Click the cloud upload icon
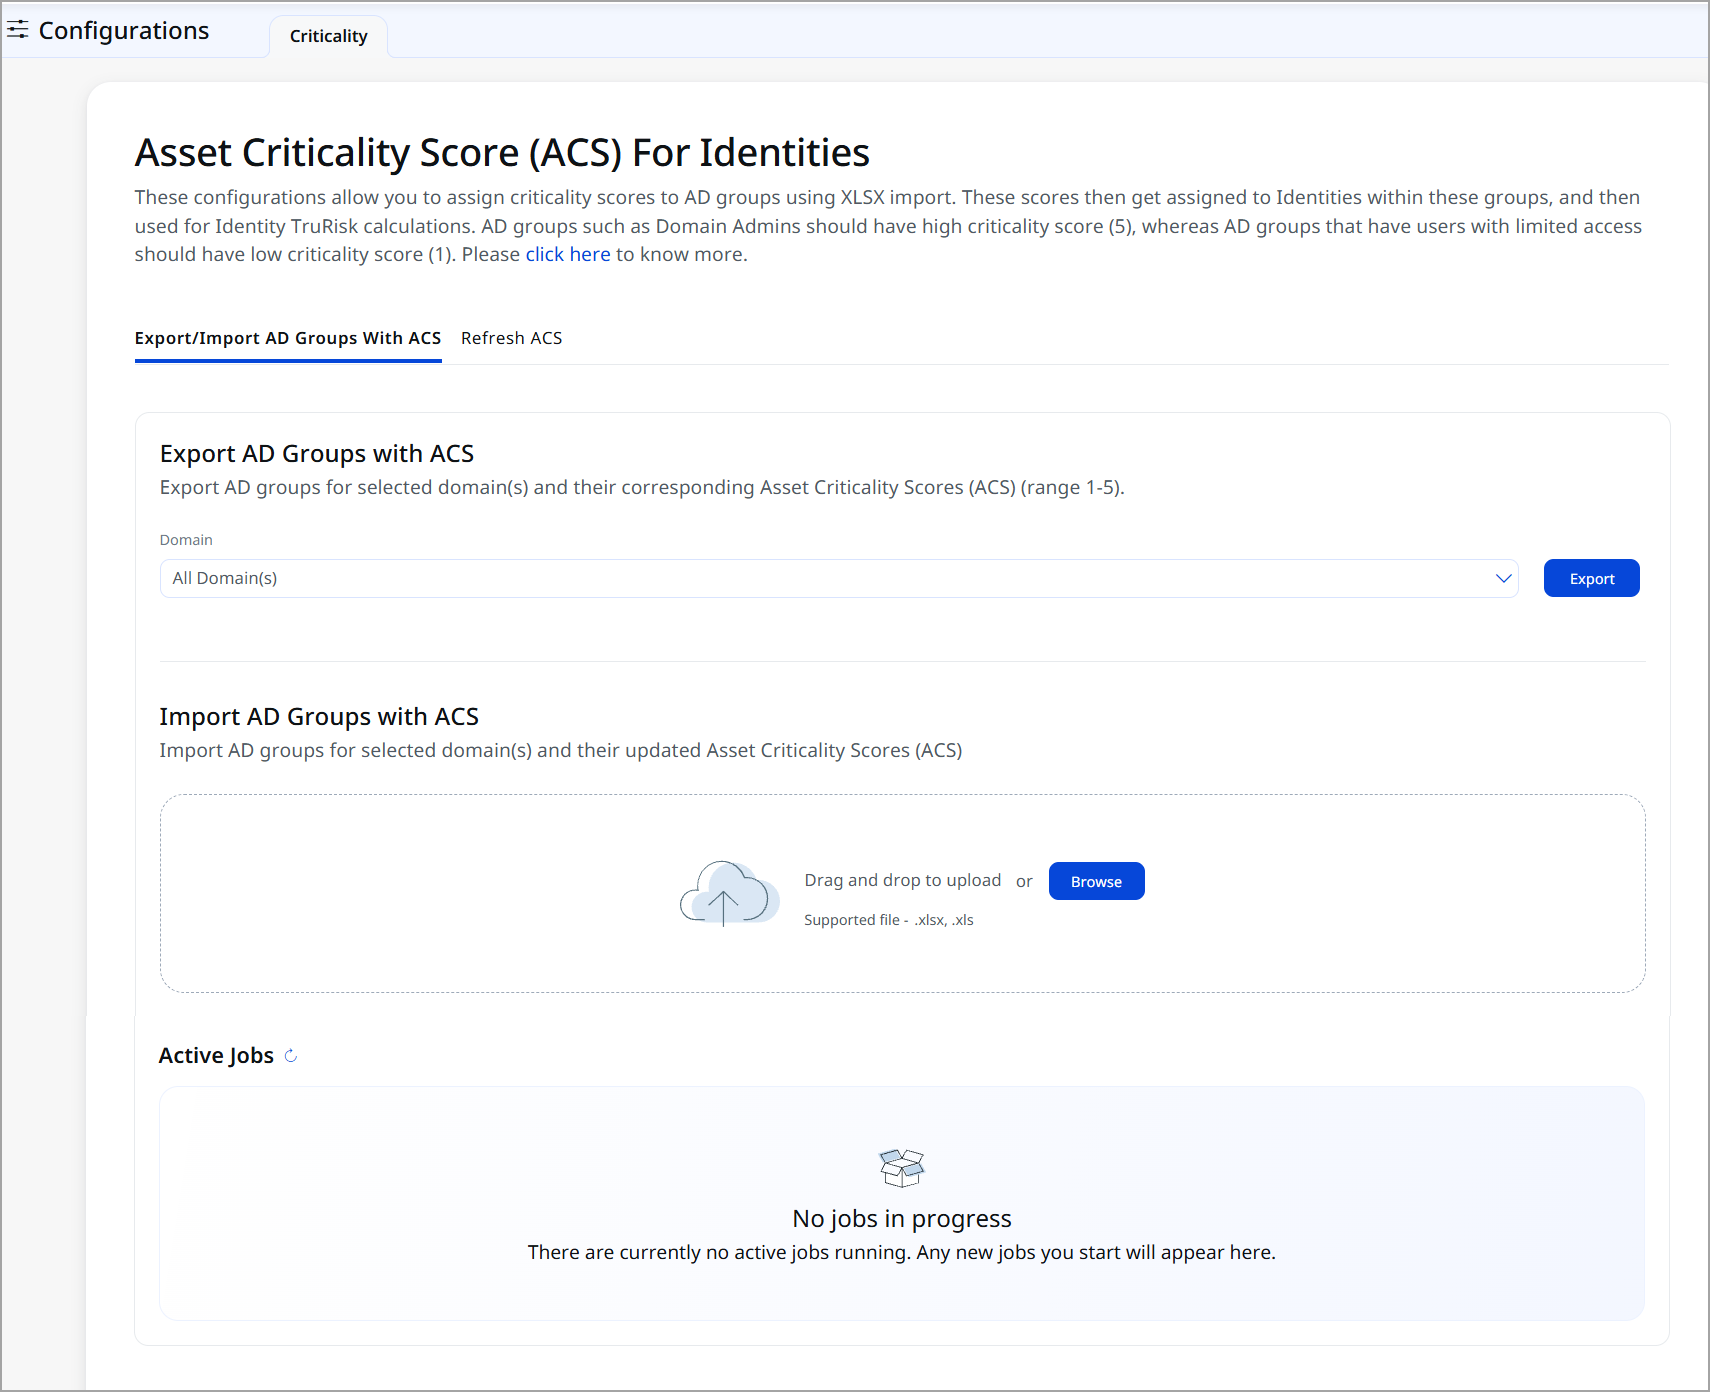The width and height of the screenshot is (1710, 1392). tap(729, 893)
